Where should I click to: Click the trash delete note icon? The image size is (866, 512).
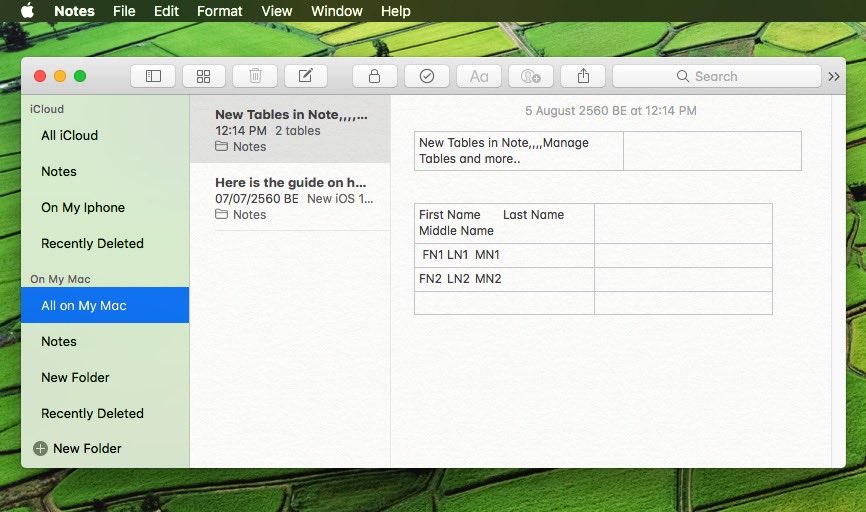pyautogui.click(x=255, y=76)
